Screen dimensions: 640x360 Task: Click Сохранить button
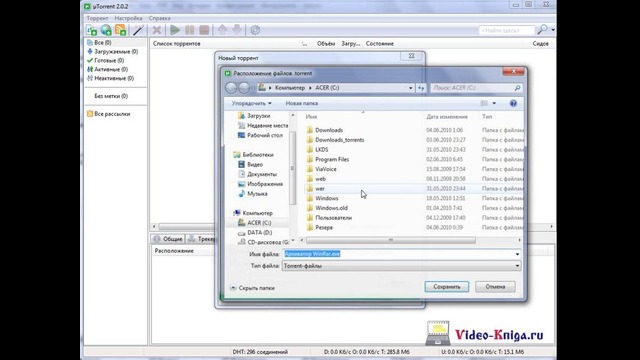tap(447, 287)
